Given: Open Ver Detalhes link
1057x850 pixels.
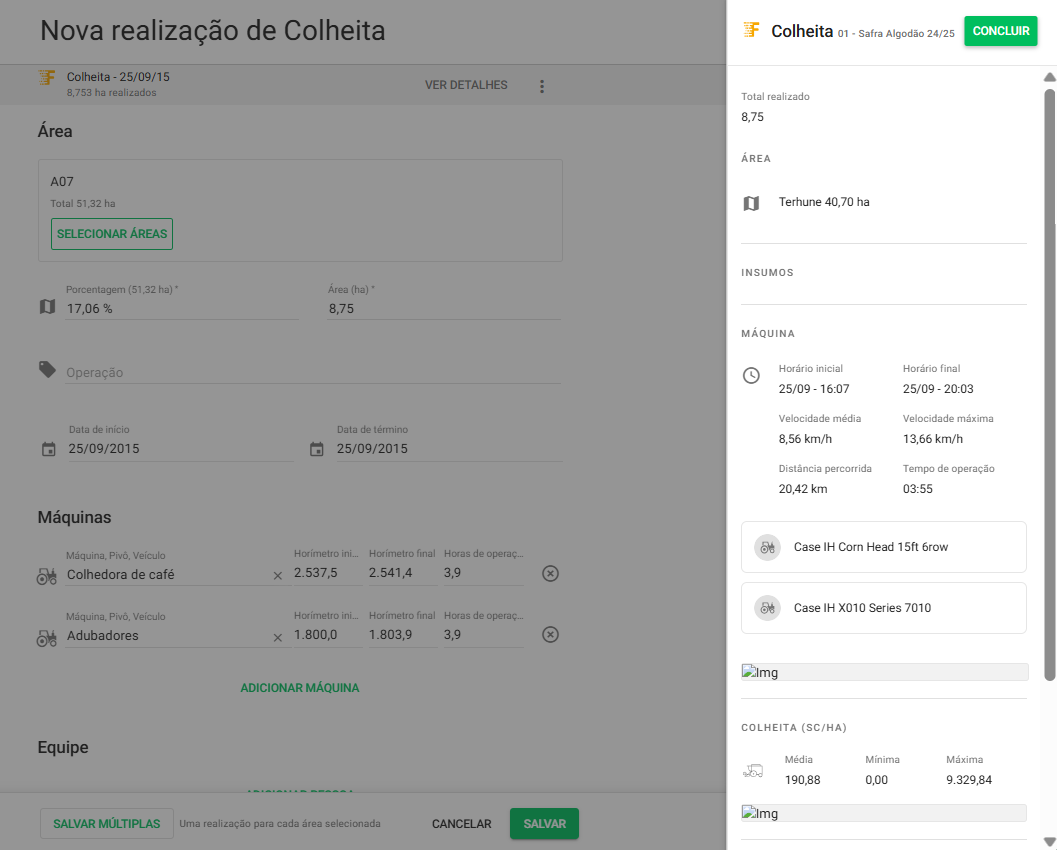Looking at the screenshot, I should click(x=466, y=85).
